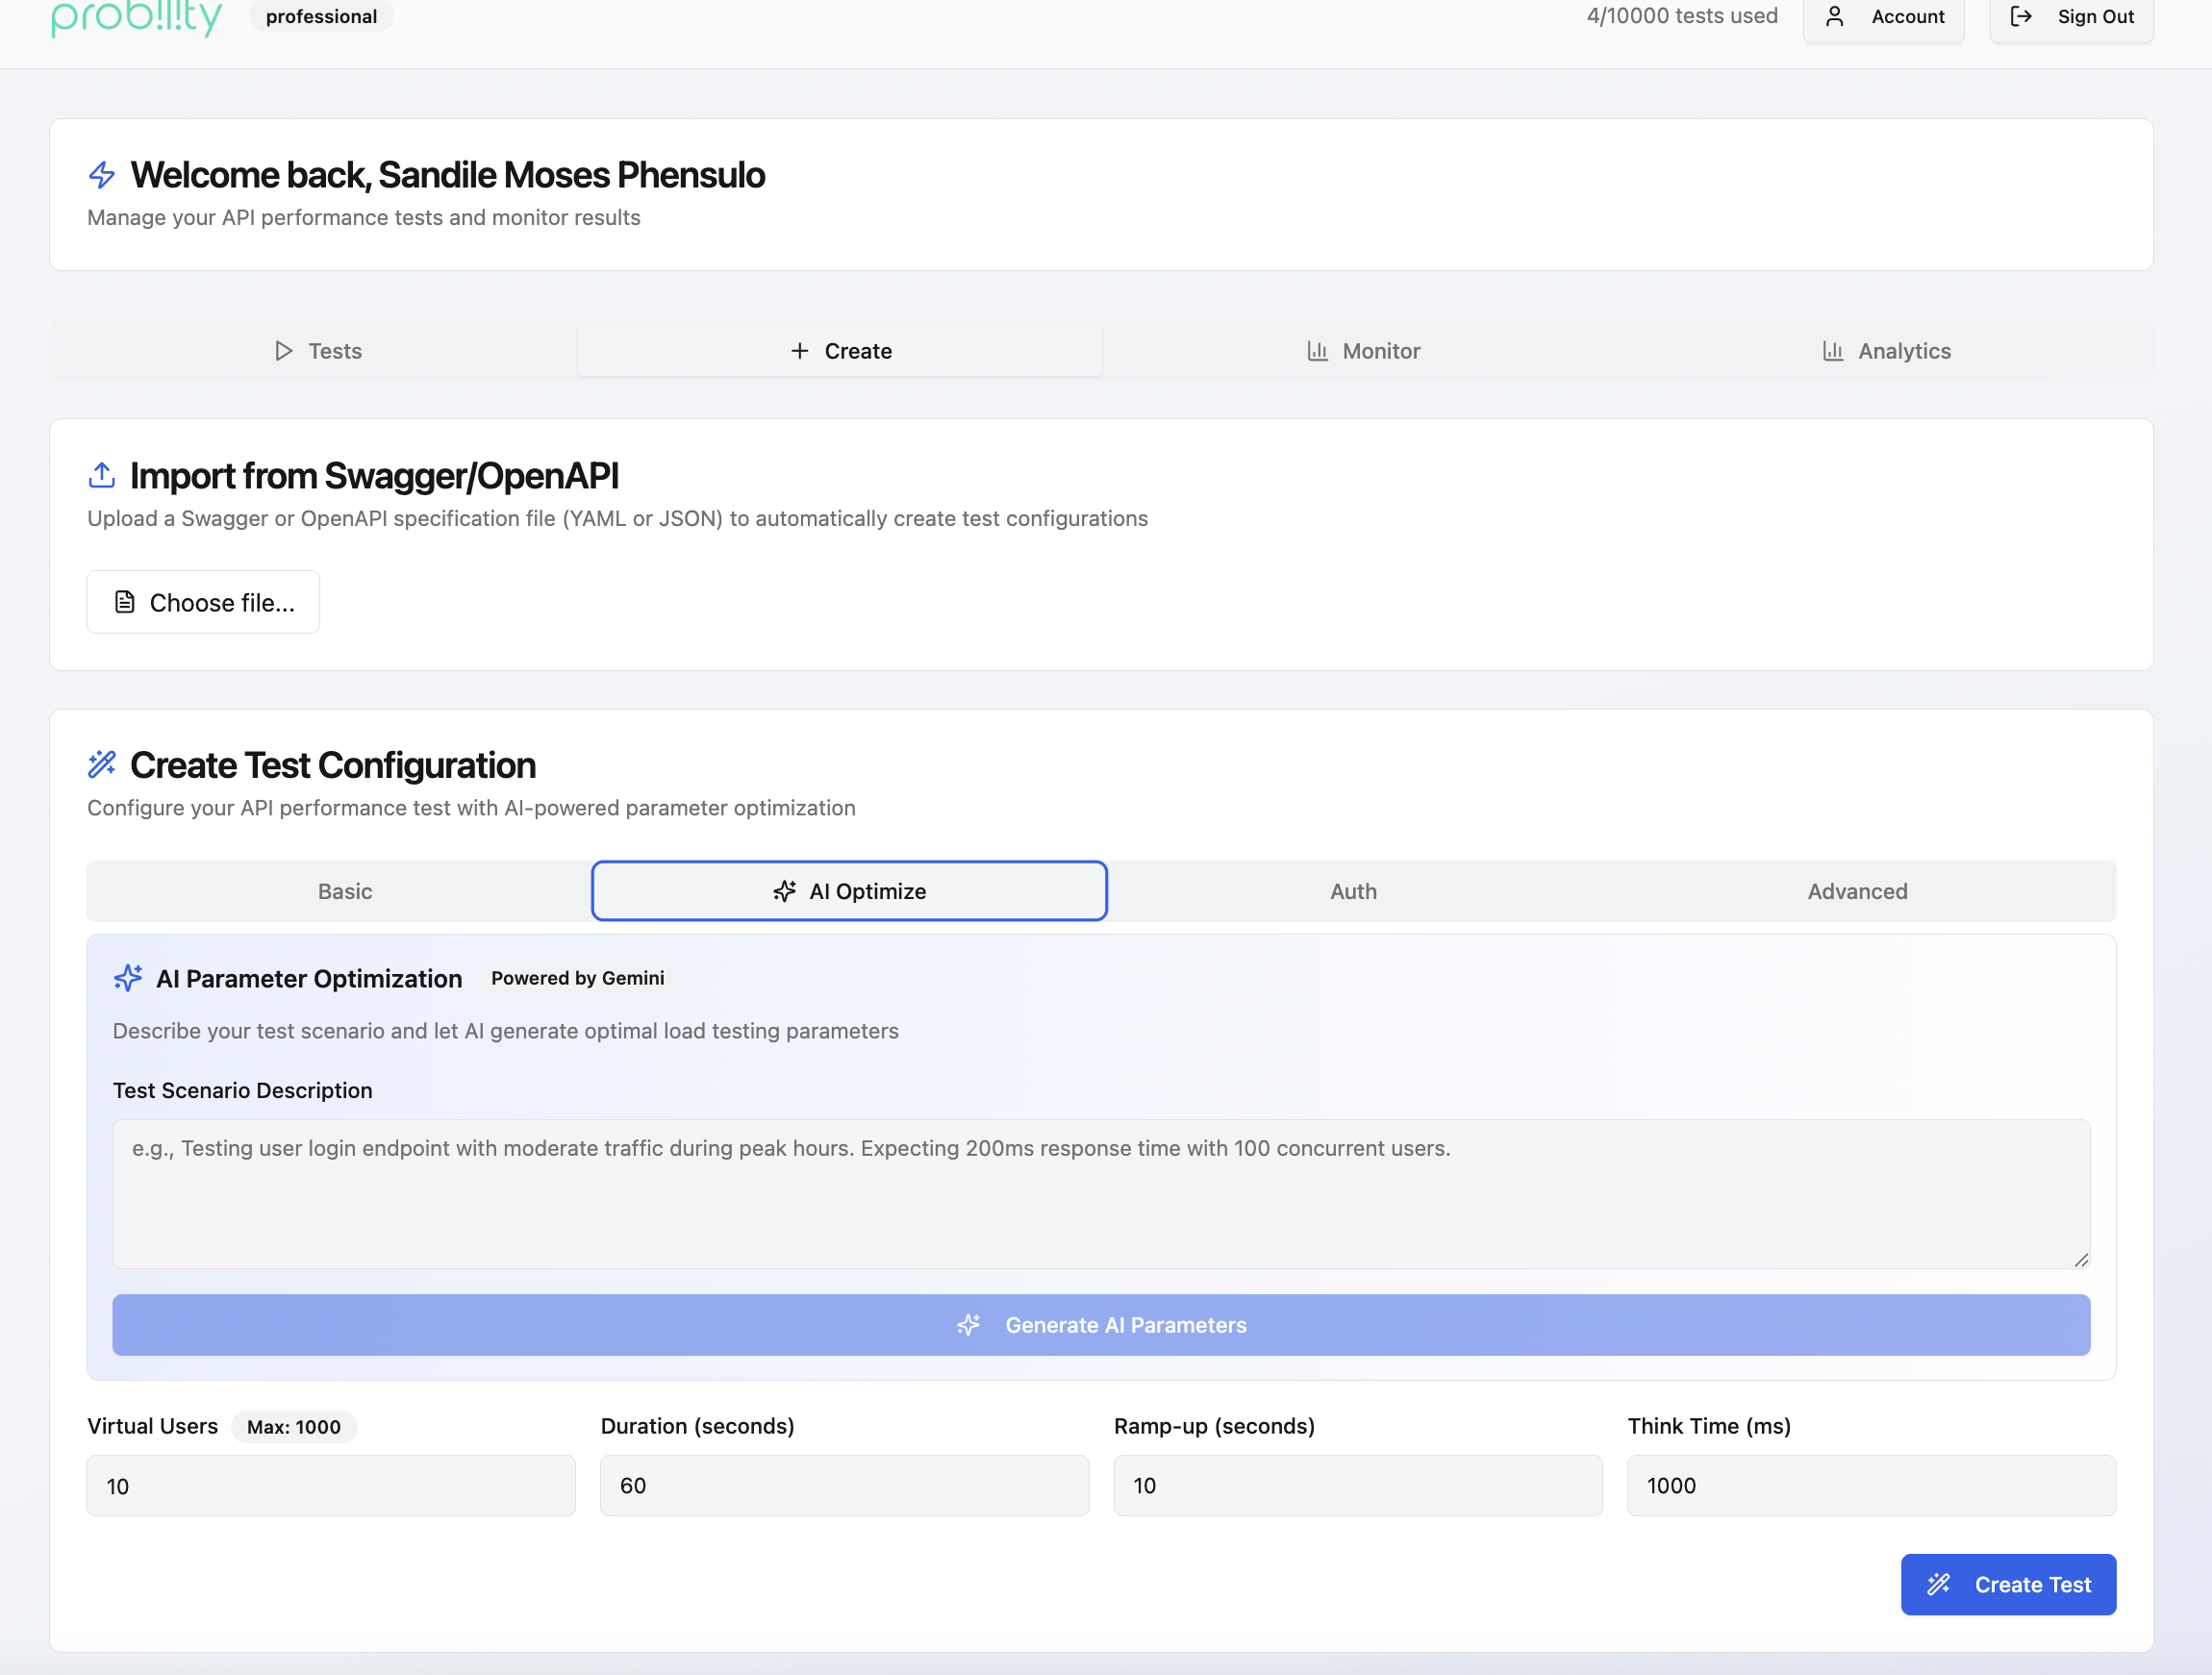Viewport: 2212px width, 1675px height.
Task: Go to the Analytics tab
Action: pos(1887,351)
